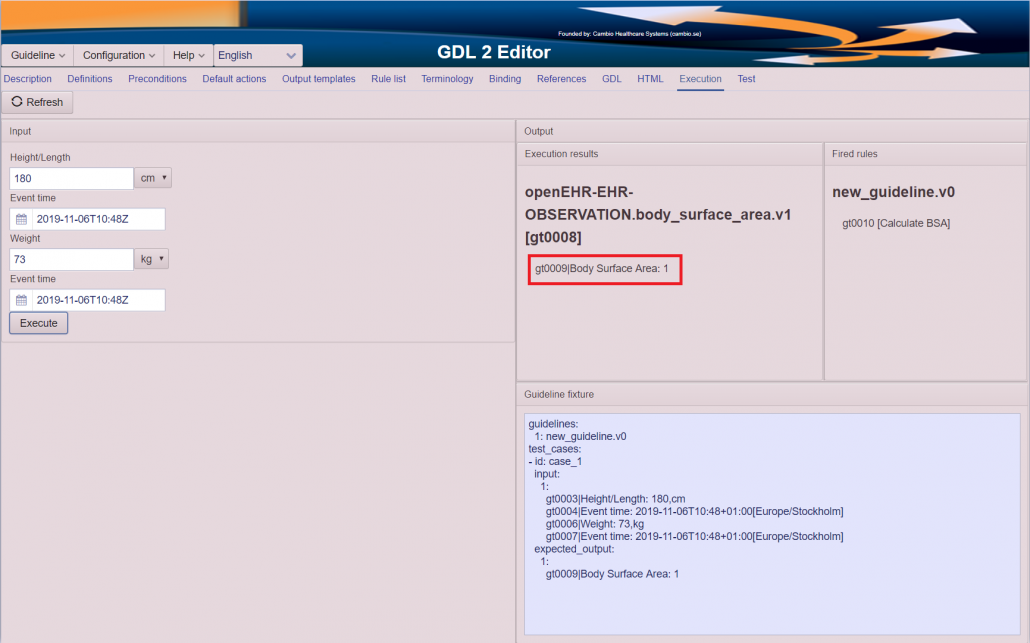Screen dimensions: 1030x643
Task: Click the highlighted Body Surface Area result
Action: [x=604, y=269]
